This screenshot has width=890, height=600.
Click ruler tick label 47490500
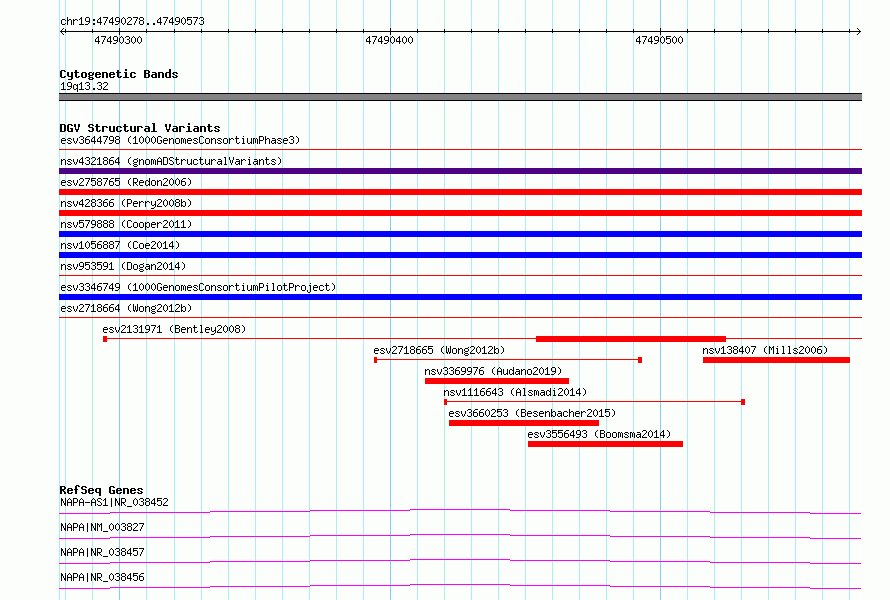(x=659, y=40)
